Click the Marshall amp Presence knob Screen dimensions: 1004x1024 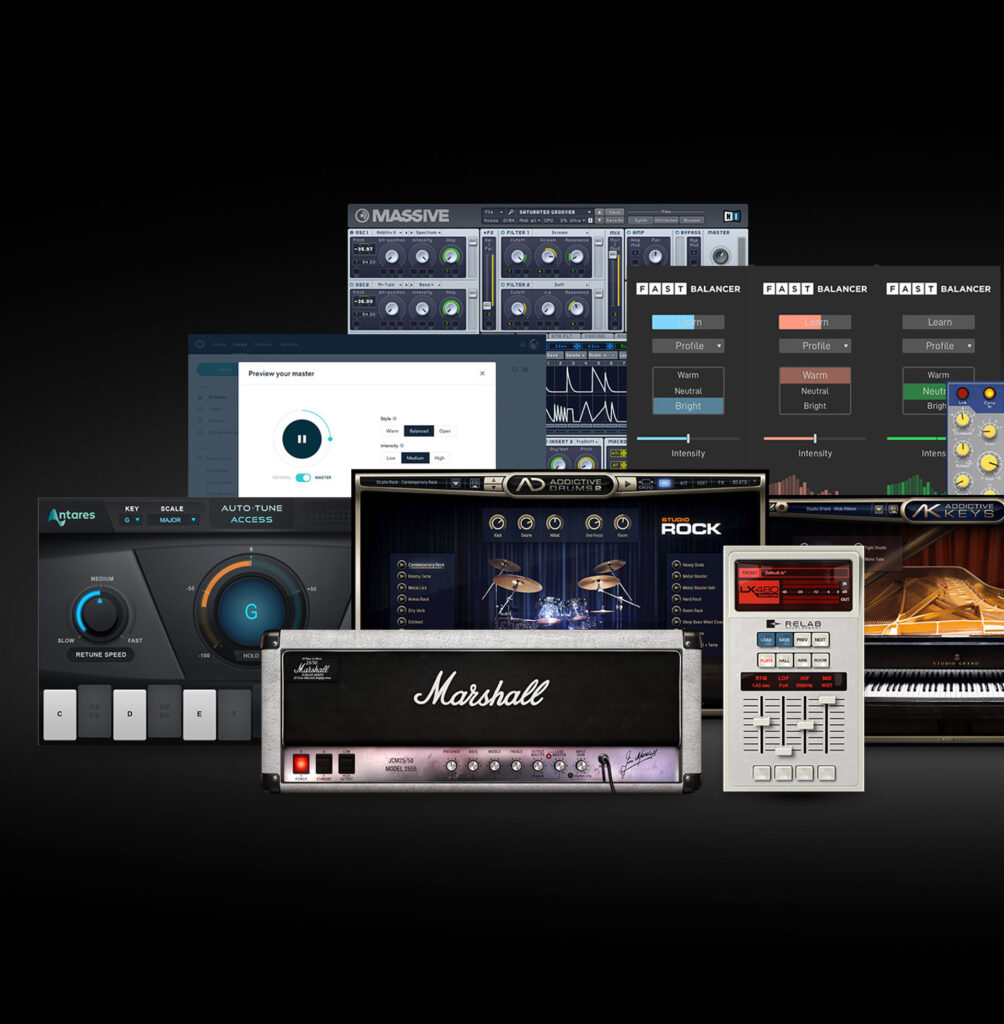pyautogui.click(x=450, y=765)
